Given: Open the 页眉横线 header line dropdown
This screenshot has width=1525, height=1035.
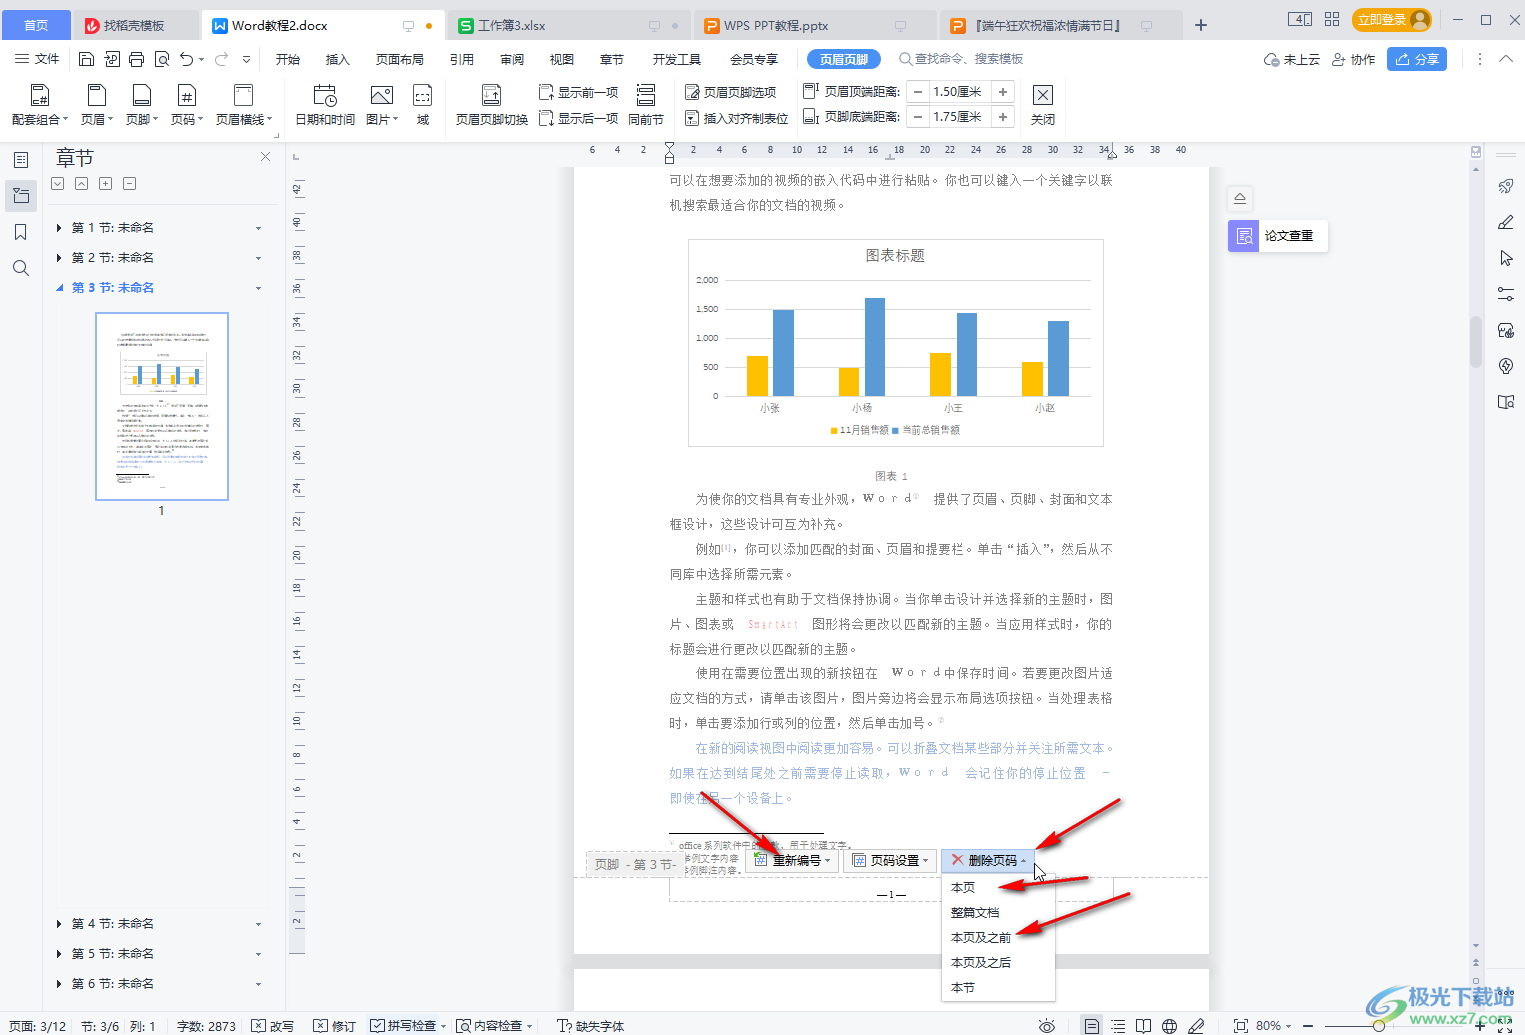Looking at the screenshot, I should (x=243, y=105).
